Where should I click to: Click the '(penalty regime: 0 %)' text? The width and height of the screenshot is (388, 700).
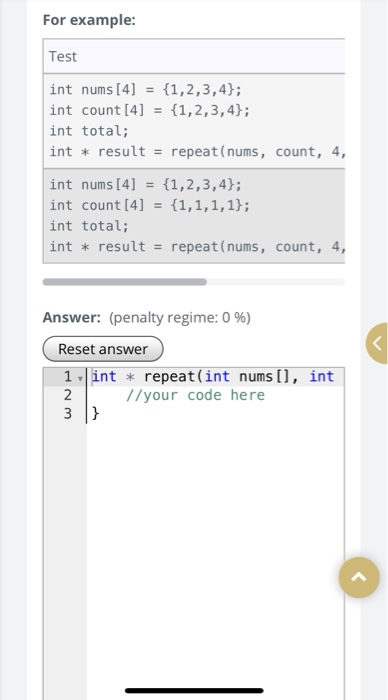180,317
